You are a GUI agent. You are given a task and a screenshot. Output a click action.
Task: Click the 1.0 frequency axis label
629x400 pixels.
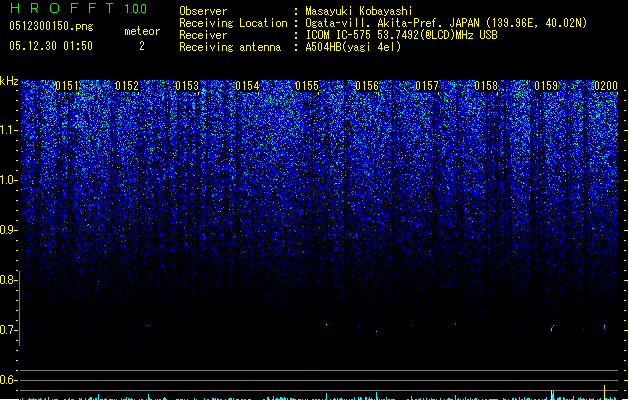[x=8, y=180]
